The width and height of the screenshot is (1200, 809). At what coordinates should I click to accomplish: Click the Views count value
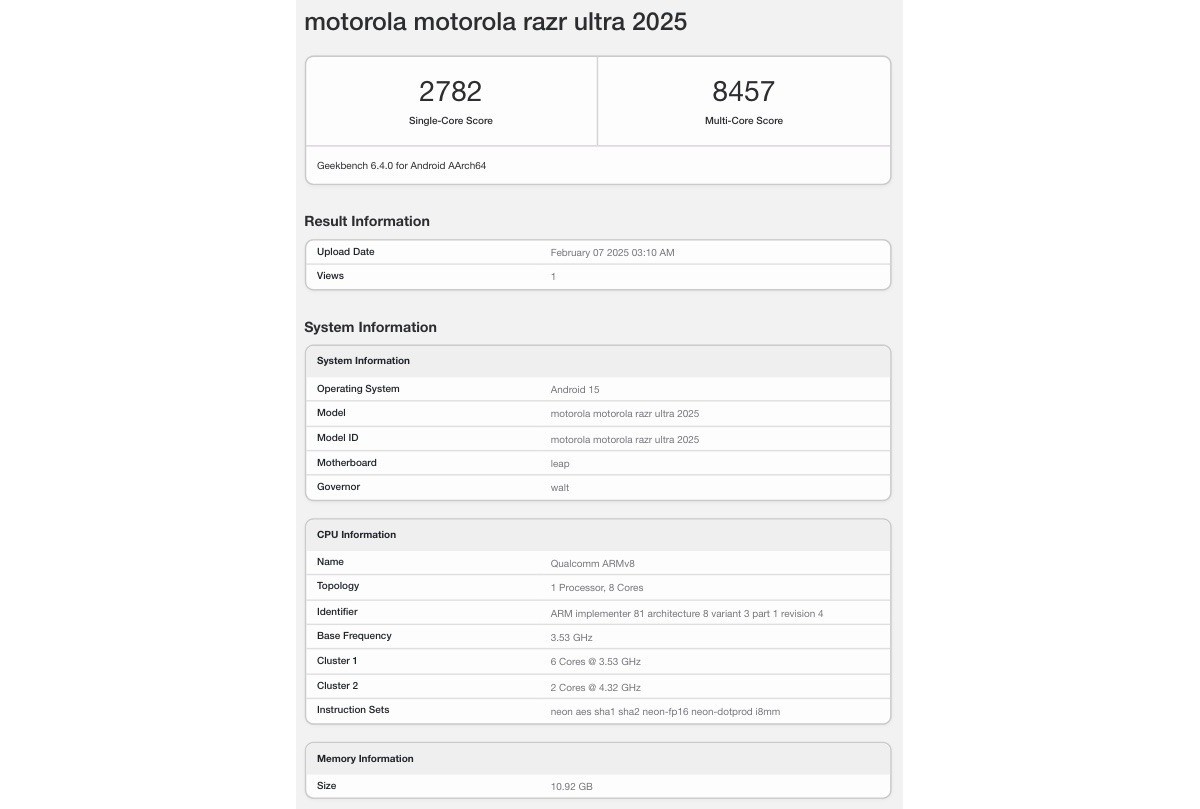tap(552, 276)
